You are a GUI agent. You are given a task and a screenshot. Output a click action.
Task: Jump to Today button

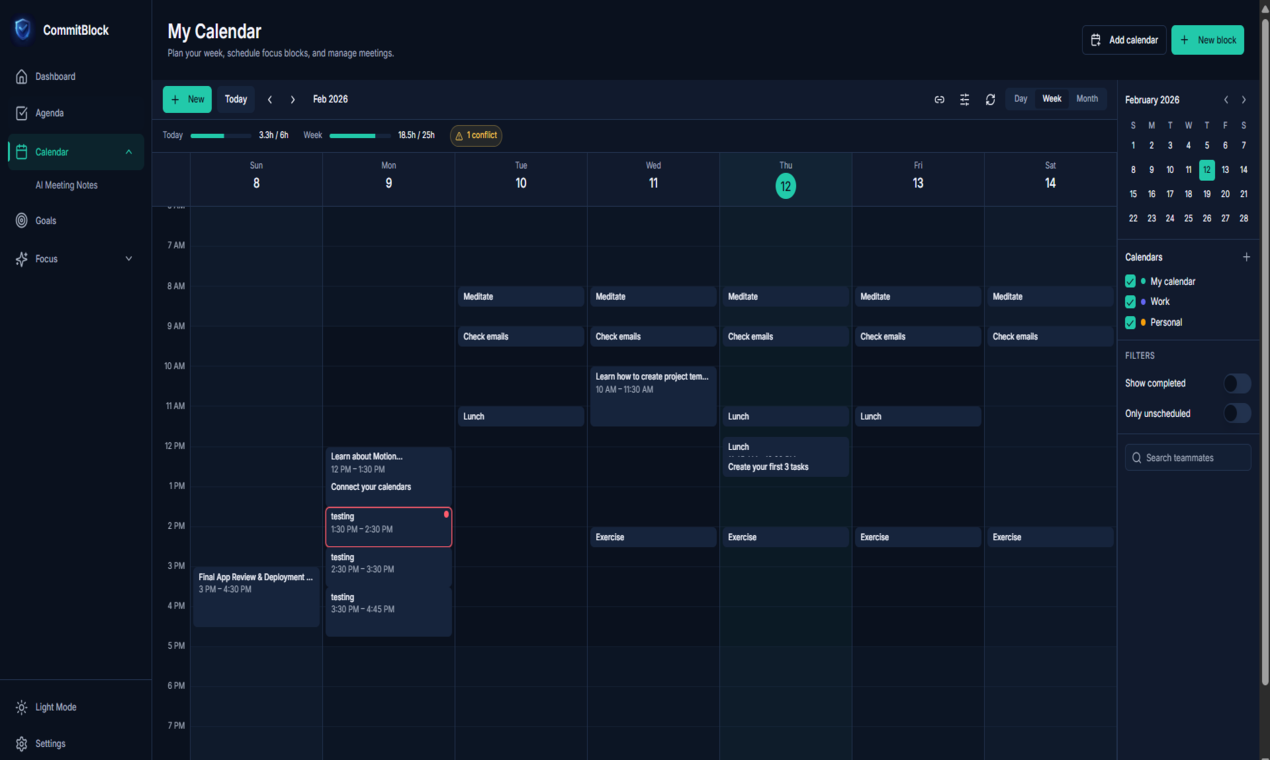(x=236, y=99)
